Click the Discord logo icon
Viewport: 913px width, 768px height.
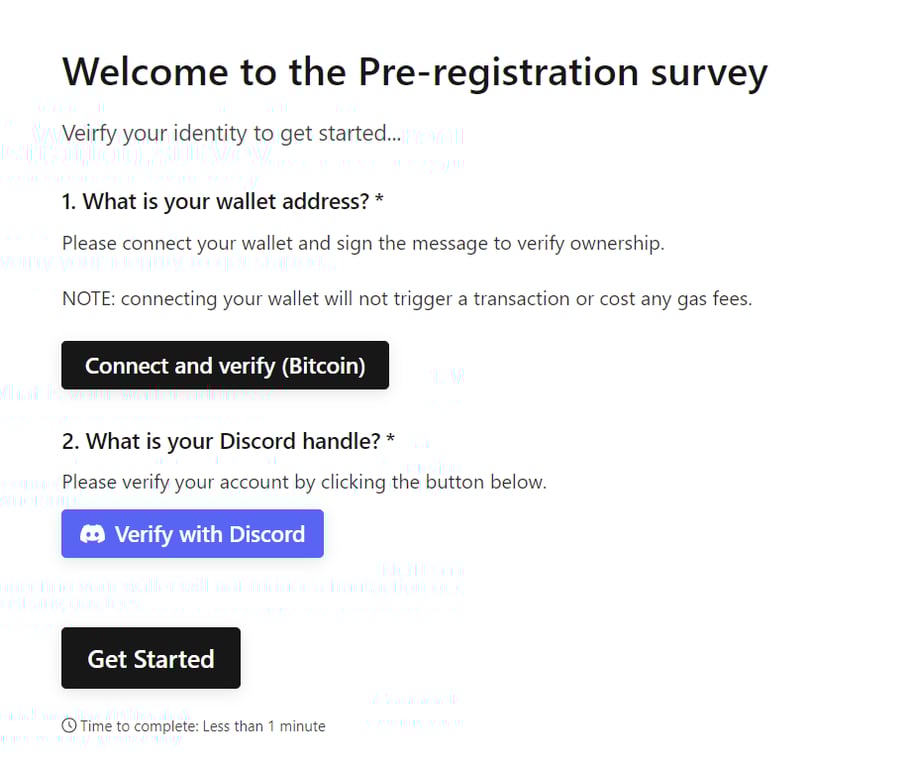[x=93, y=534]
